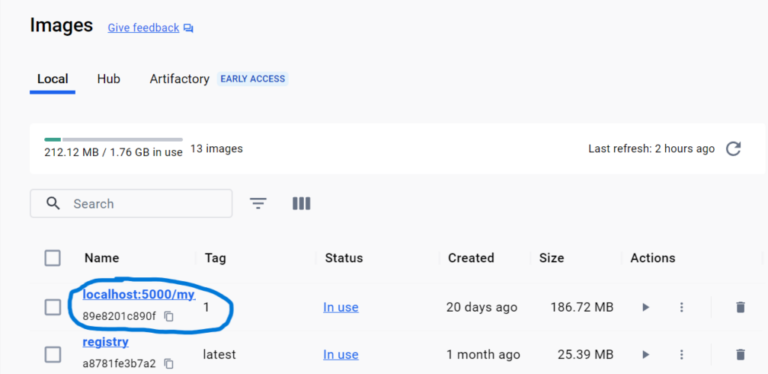The height and width of the screenshot is (374, 768).
Task: Click In use status for registry
Action: point(340,354)
